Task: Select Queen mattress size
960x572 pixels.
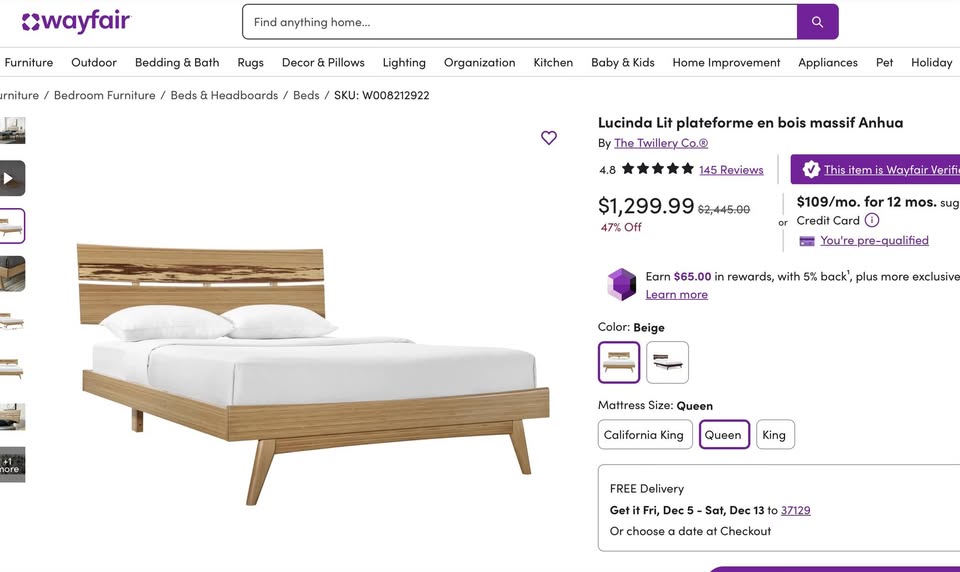Action: click(x=723, y=435)
